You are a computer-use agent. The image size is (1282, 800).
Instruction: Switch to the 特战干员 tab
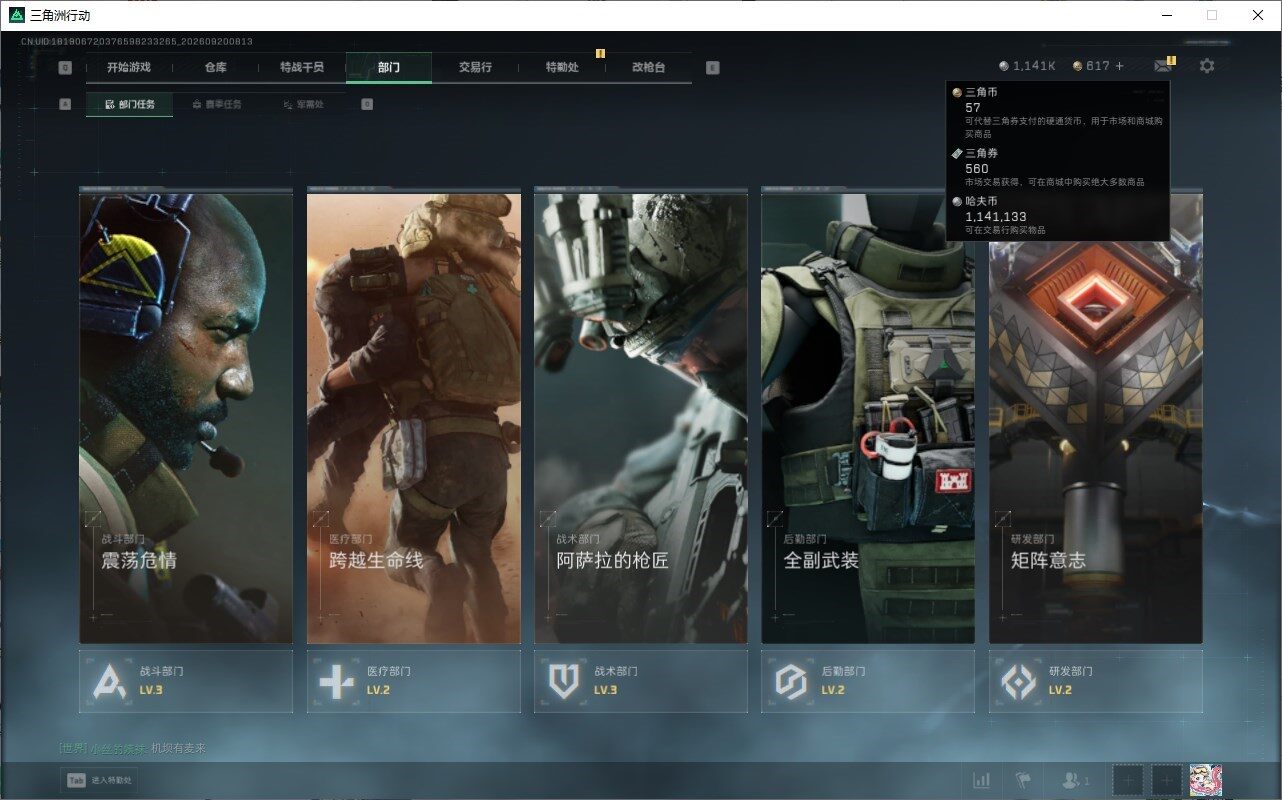[302, 67]
